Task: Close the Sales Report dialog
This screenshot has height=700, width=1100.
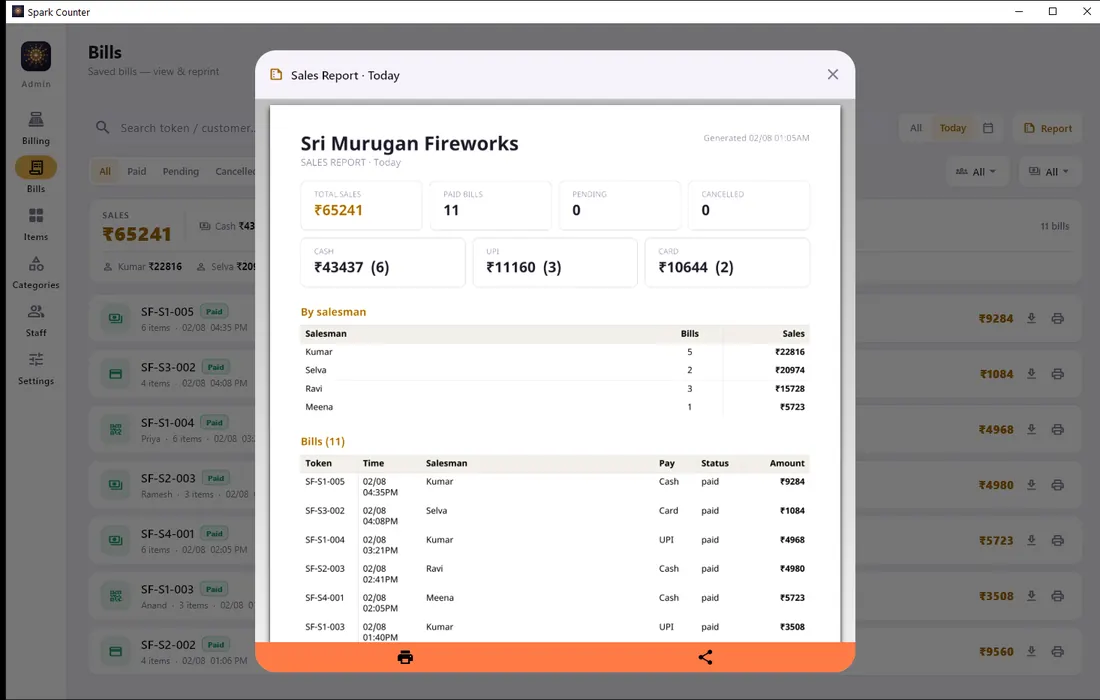Action: 833,74
